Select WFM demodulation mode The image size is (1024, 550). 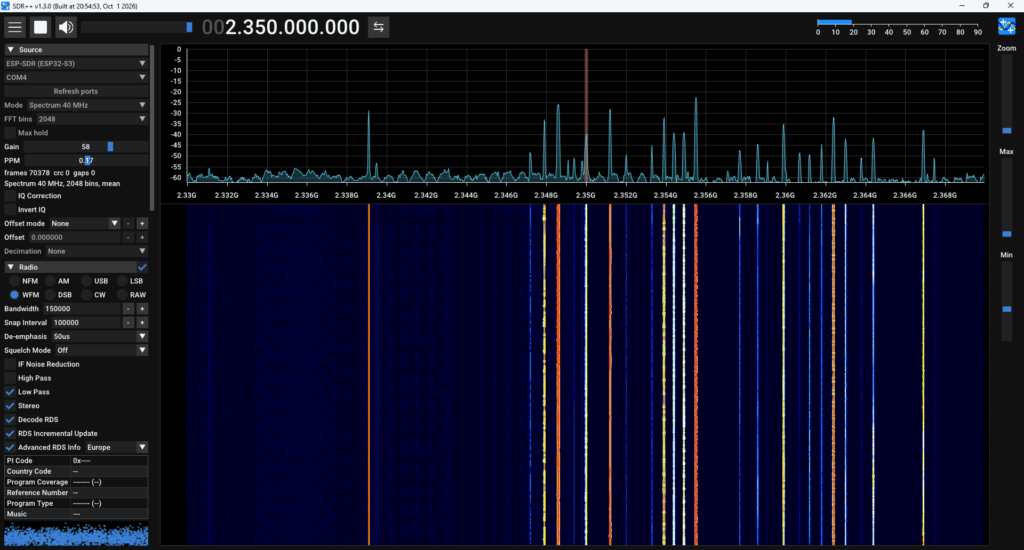click(x=14, y=295)
